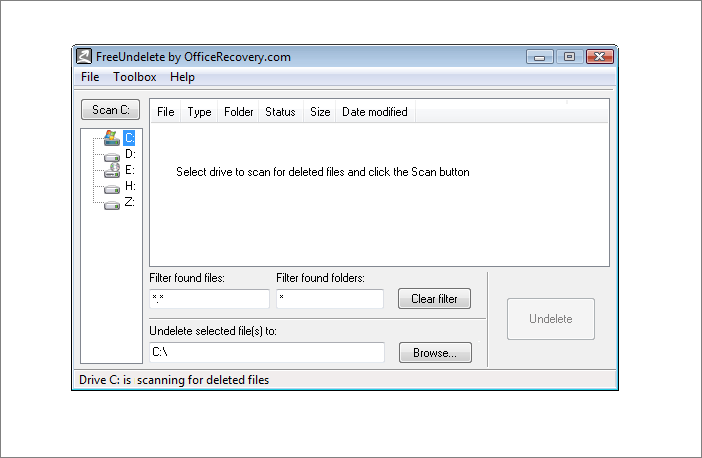Click the E: drive icon in tree
702x458 pixels.
pyautogui.click(x=111, y=170)
